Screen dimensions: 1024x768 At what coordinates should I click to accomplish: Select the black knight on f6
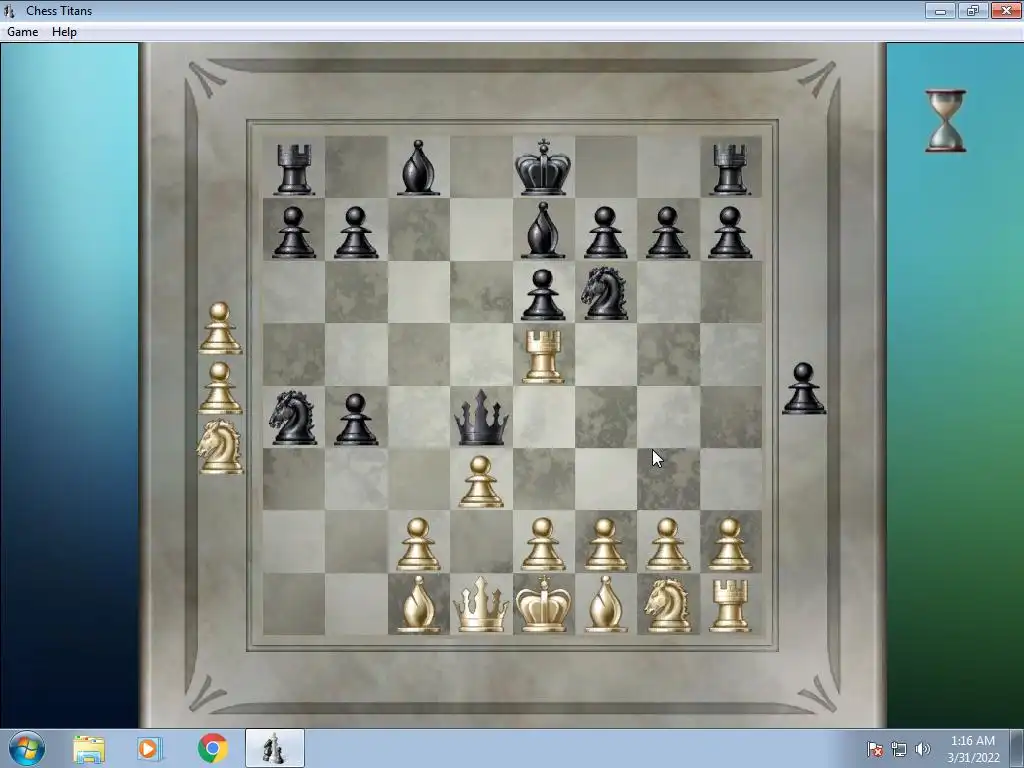(x=605, y=293)
